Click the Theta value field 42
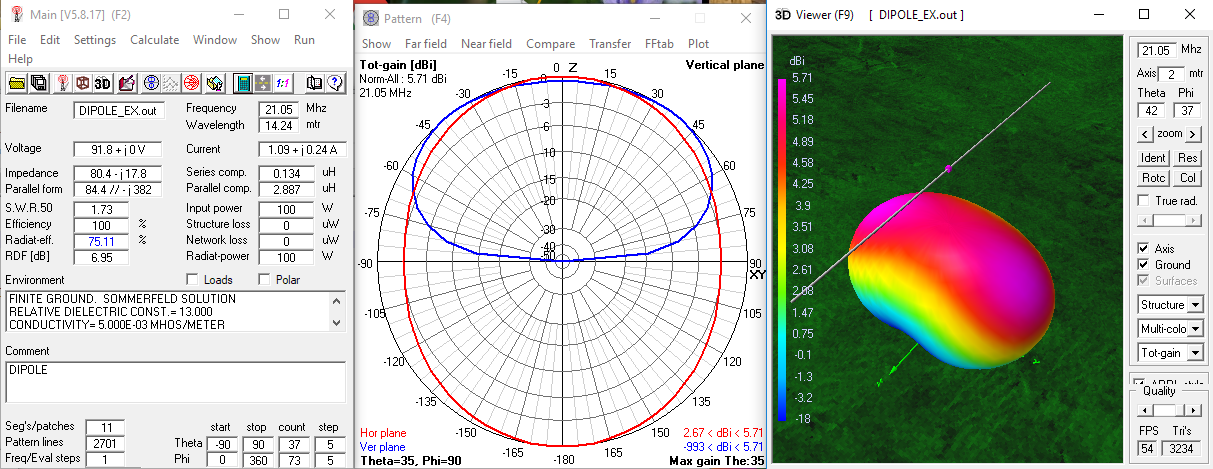 click(x=1152, y=110)
